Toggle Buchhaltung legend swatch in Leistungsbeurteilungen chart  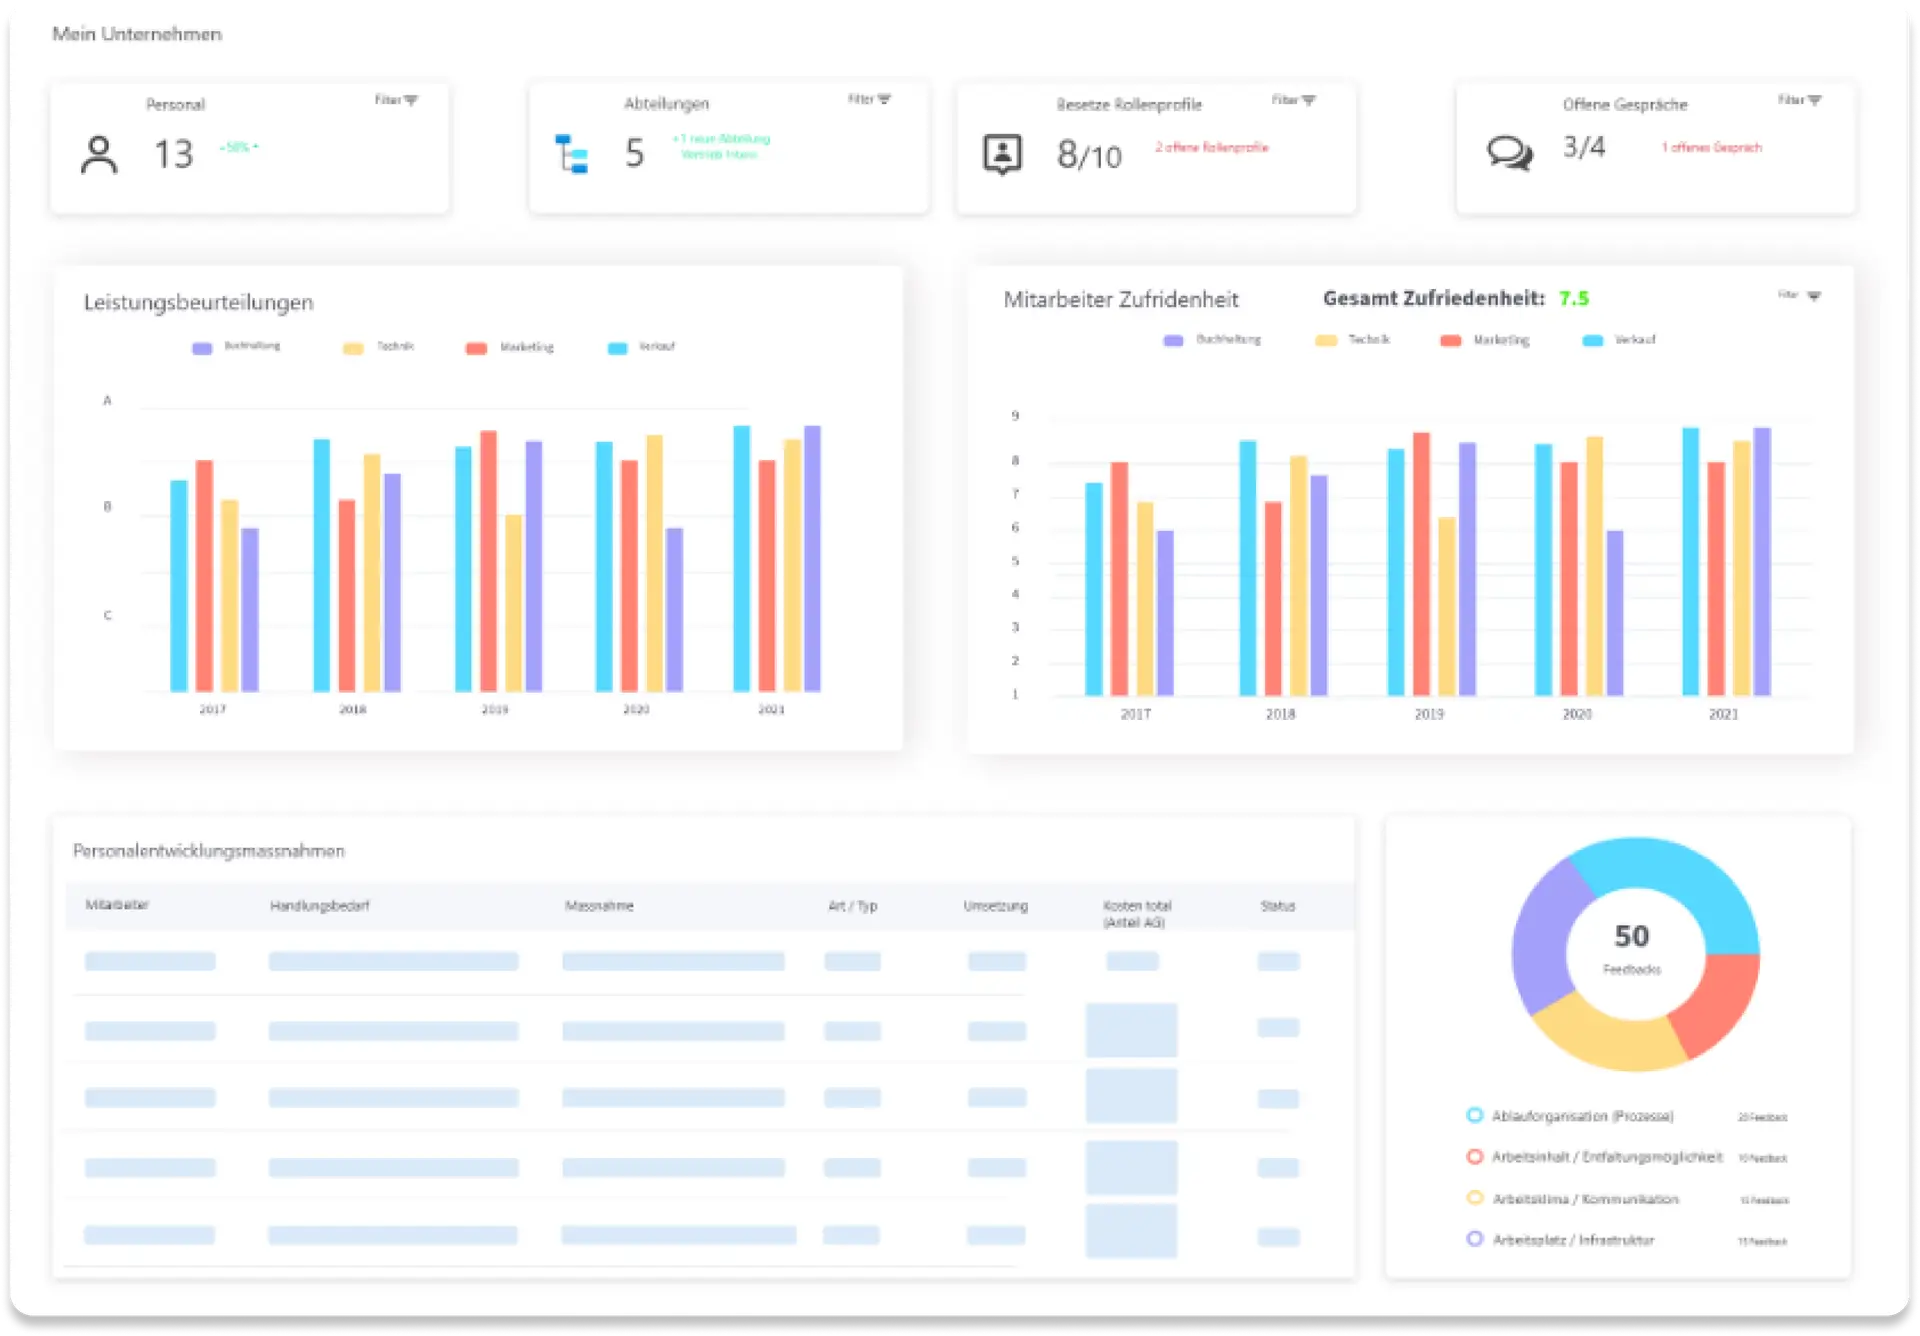click(202, 348)
